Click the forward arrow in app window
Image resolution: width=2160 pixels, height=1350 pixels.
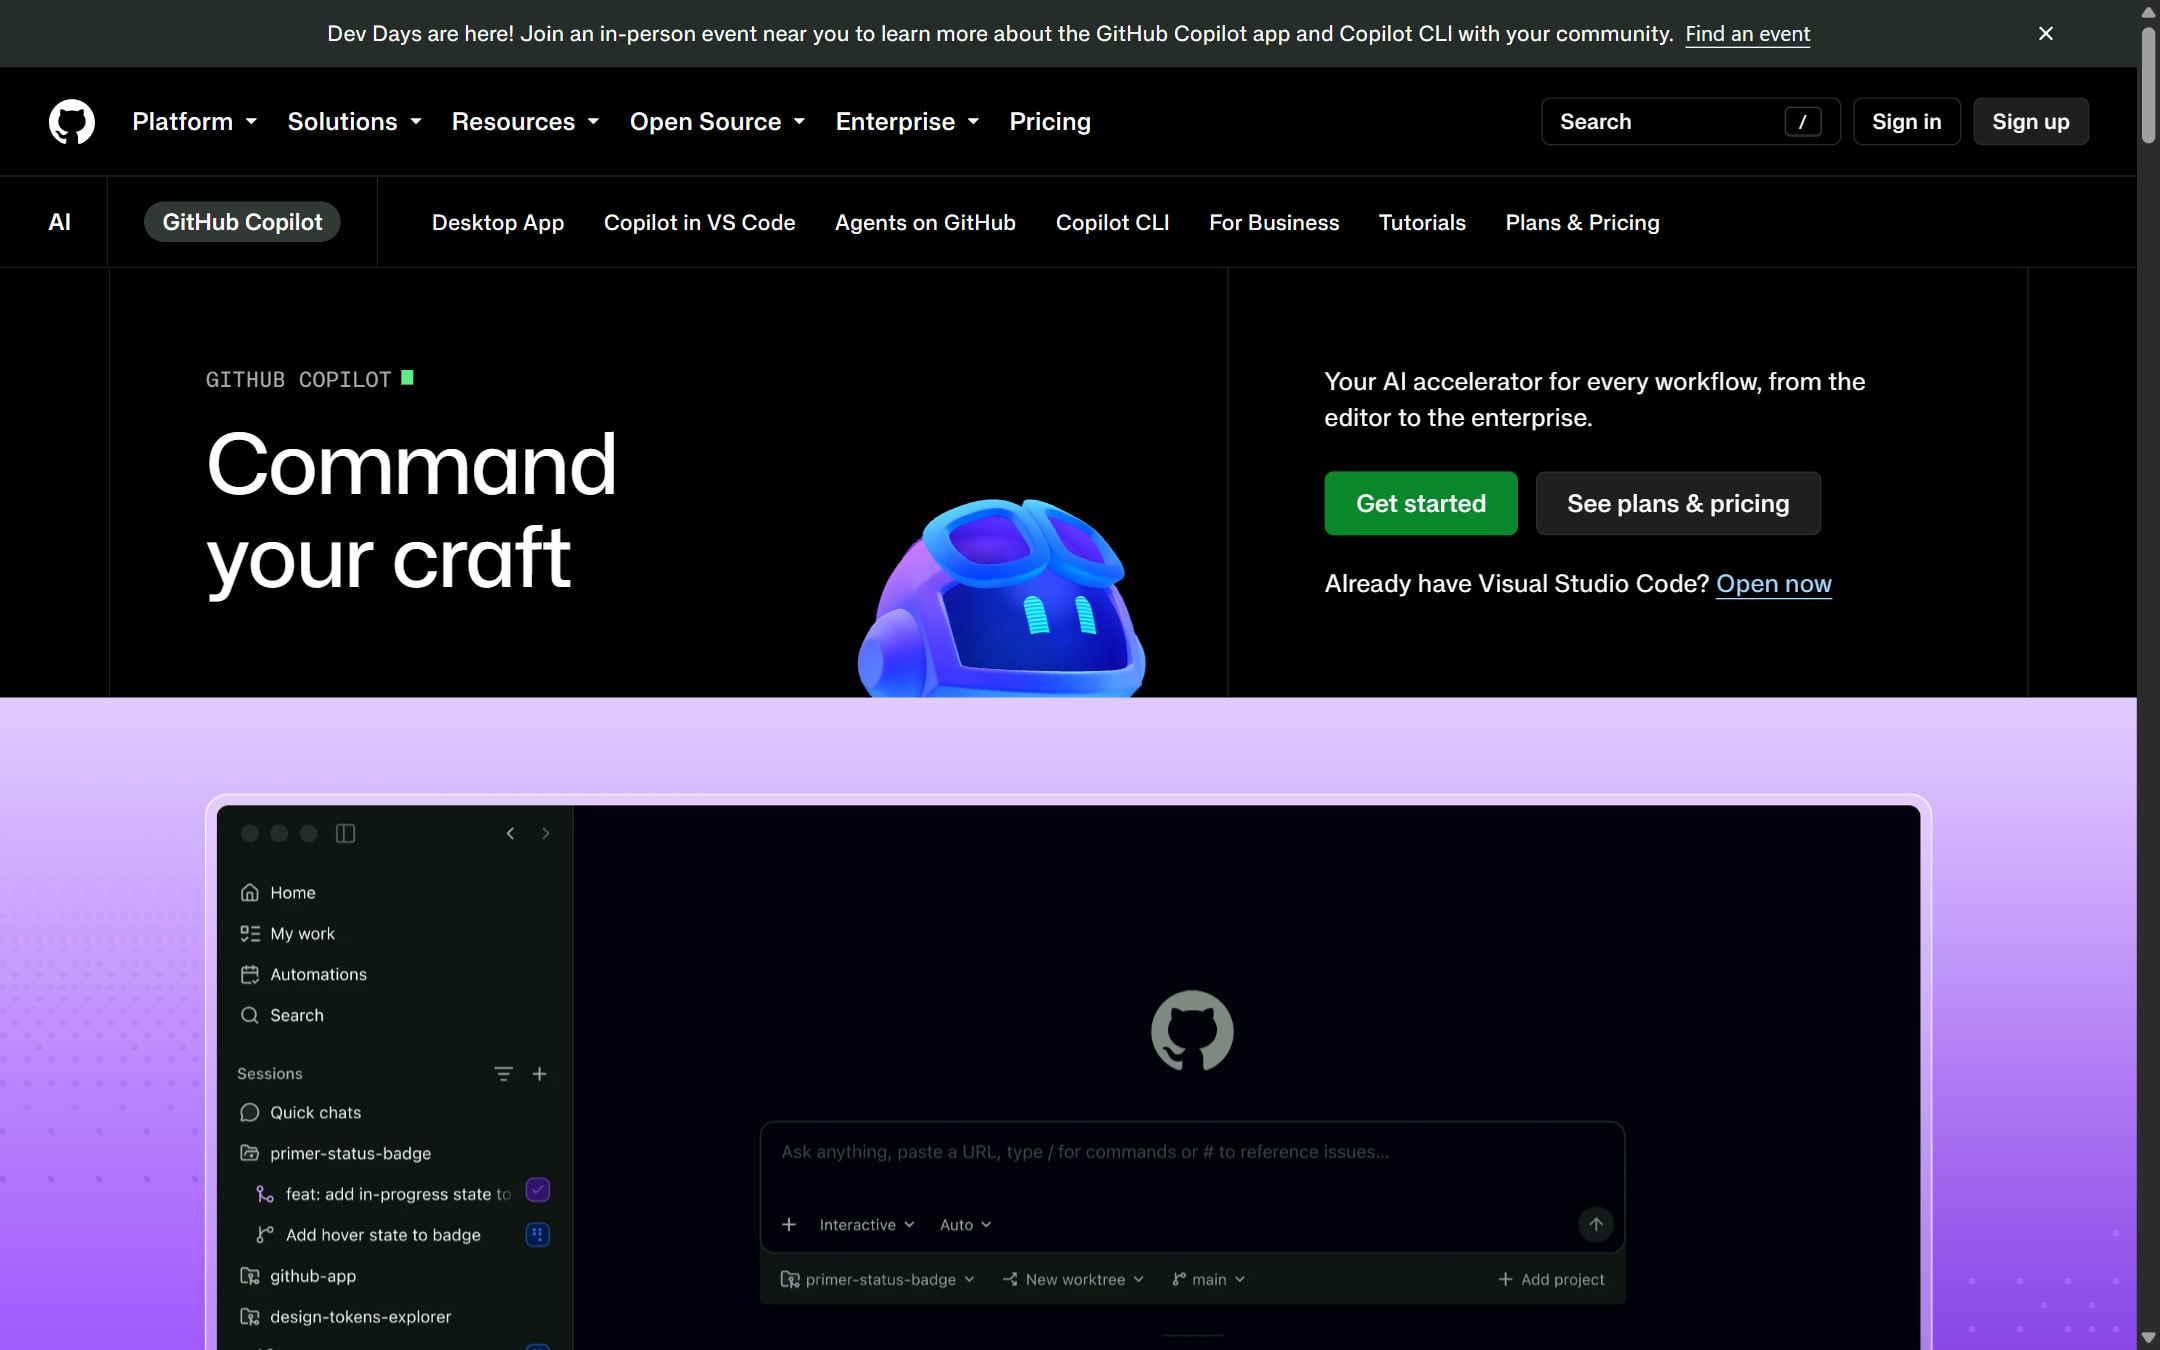point(545,833)
